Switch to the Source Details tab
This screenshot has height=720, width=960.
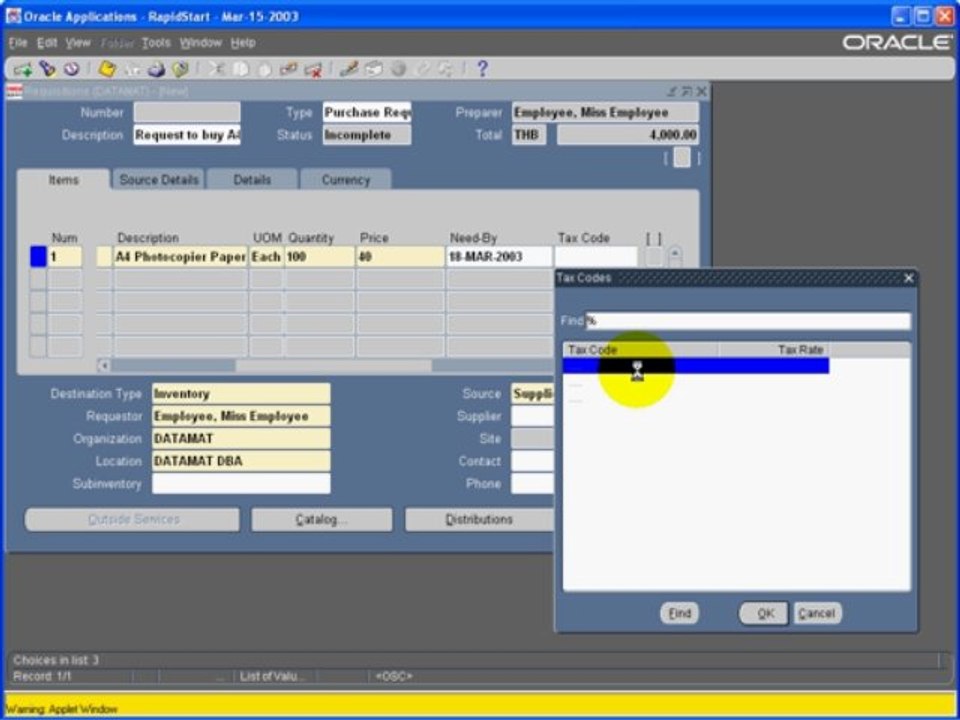tap(159, 179)
